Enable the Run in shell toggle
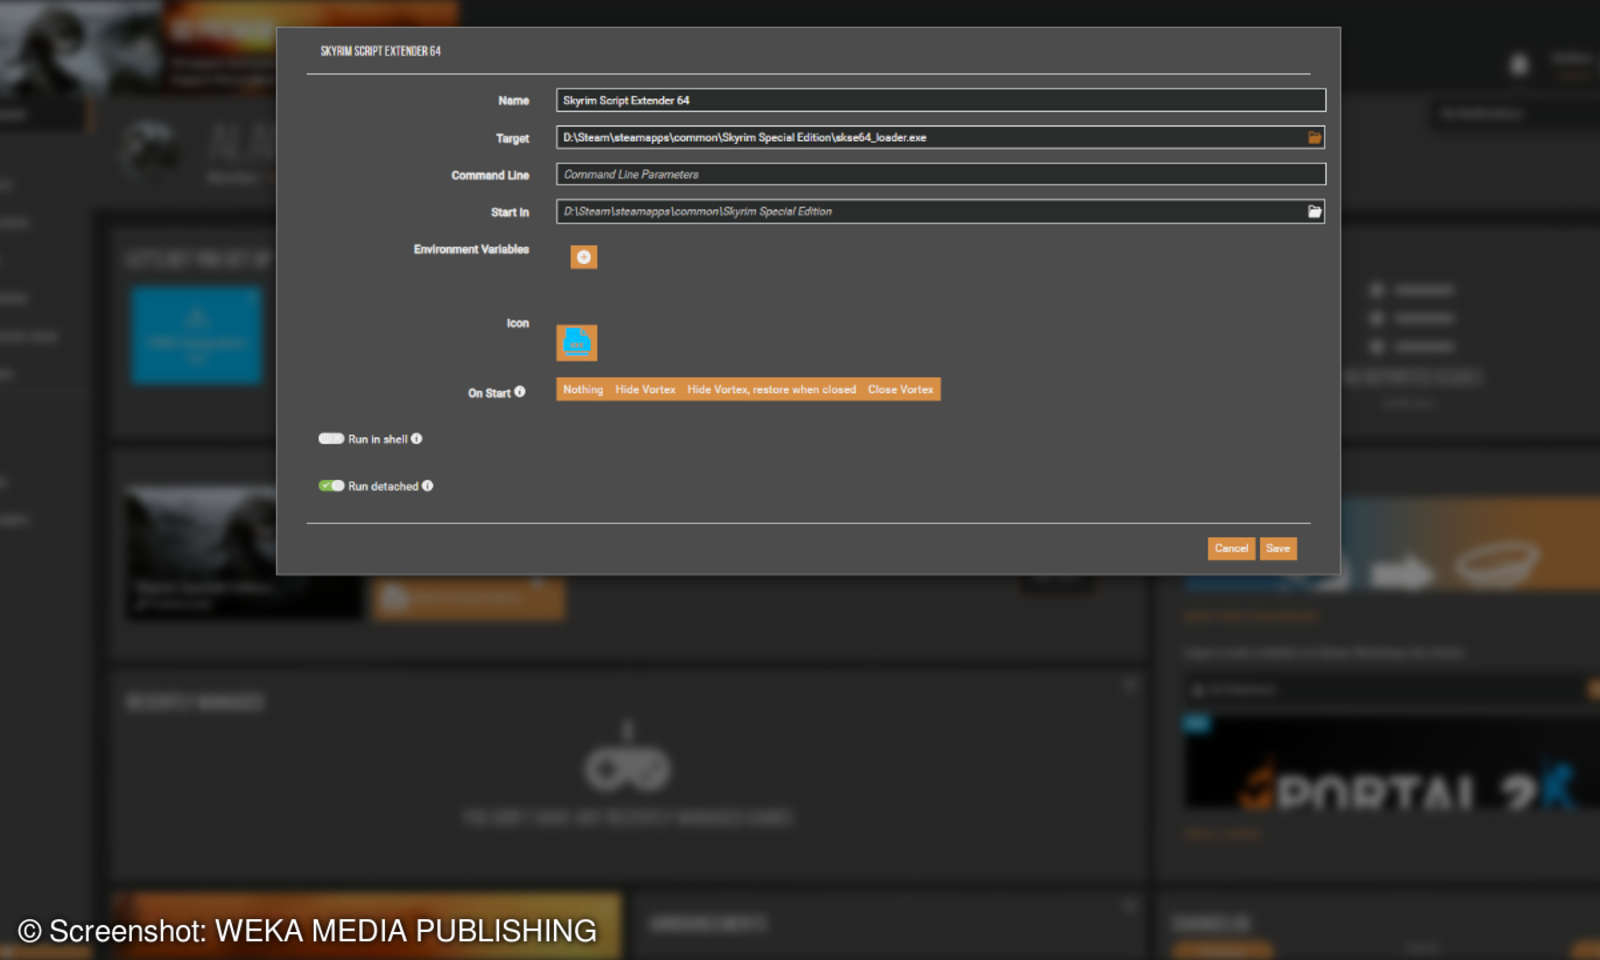The width and height of the screenshot is (1600, 960). 331,438
